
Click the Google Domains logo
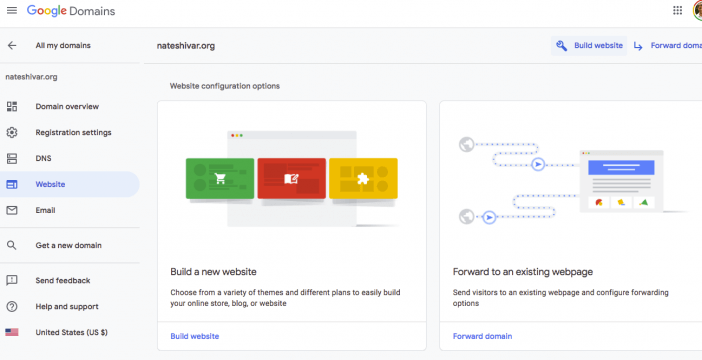(x=71, y=11)
